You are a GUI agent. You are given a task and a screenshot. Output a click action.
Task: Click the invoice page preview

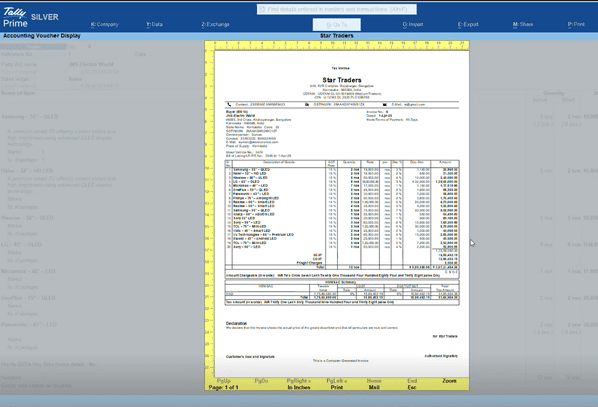tap(342, 214)
